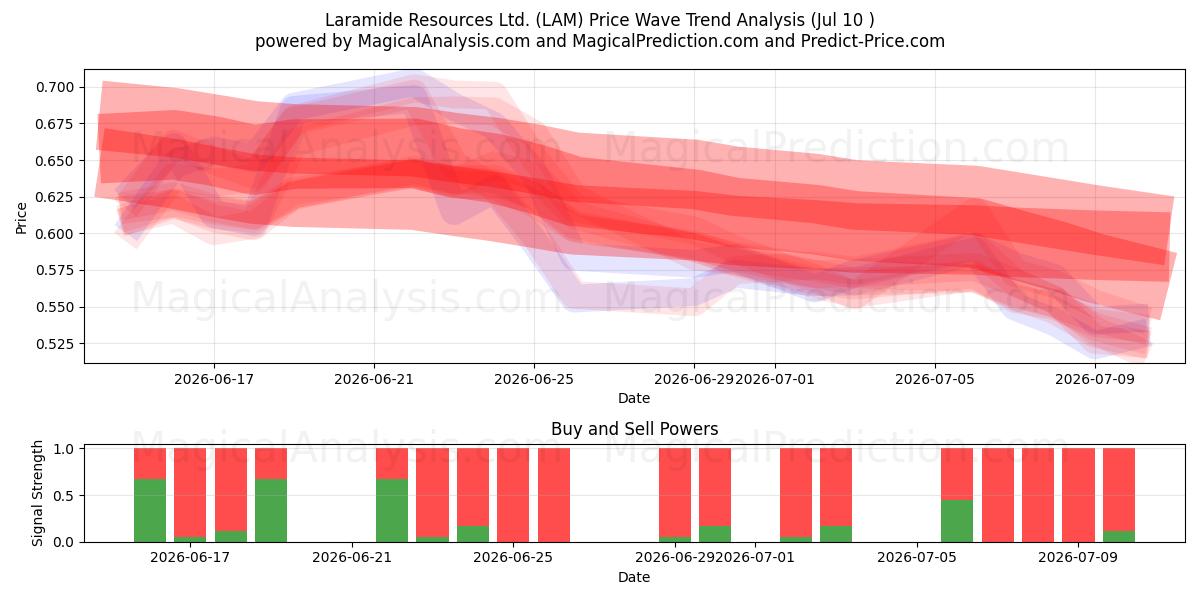Click the chart title mentioning Laramide Resources Ltd.
Image resolution: width=1200 pixels, height=600 pixels.
[600, 20]
